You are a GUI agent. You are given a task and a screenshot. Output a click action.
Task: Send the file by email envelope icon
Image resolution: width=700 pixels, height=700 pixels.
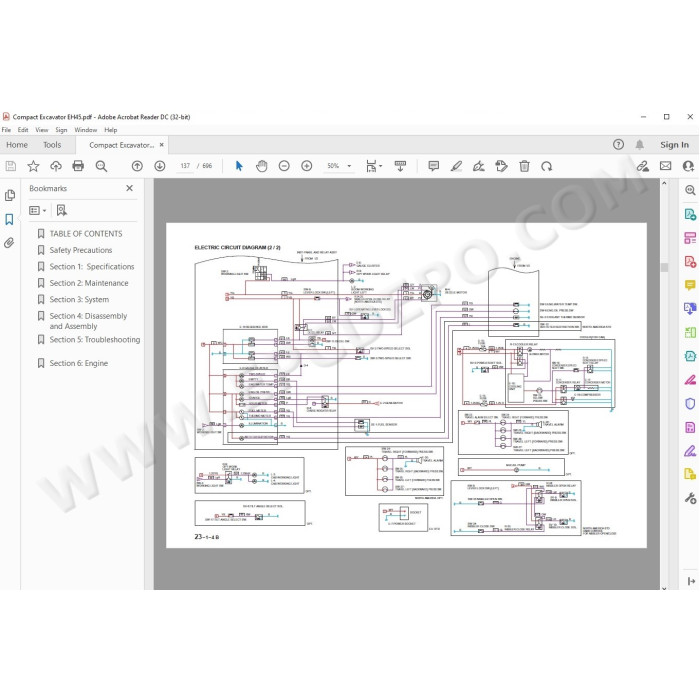coord(666,166)
